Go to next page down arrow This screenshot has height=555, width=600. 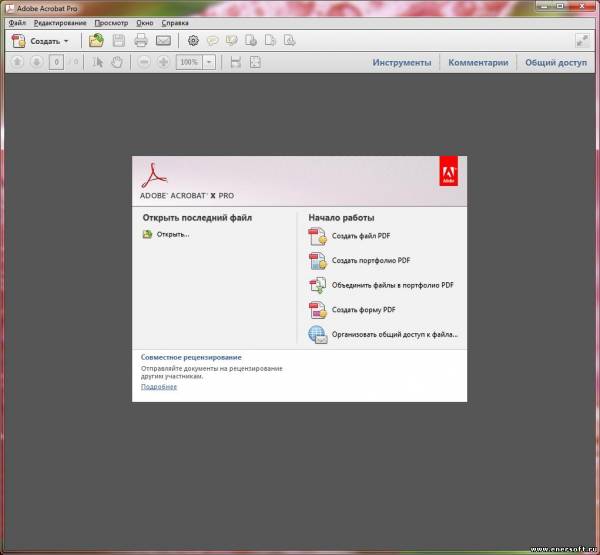36,62
